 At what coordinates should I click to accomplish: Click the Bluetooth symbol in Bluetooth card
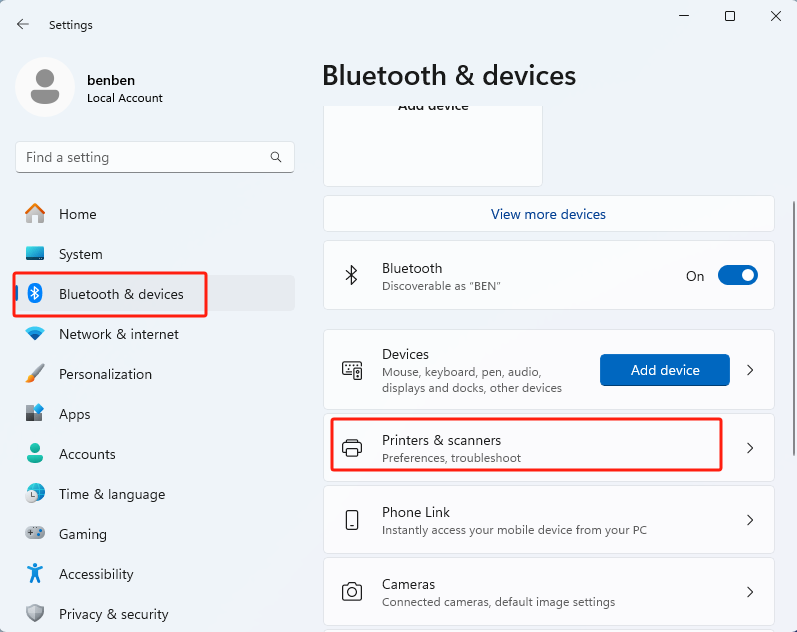click(x=351, y=276)
